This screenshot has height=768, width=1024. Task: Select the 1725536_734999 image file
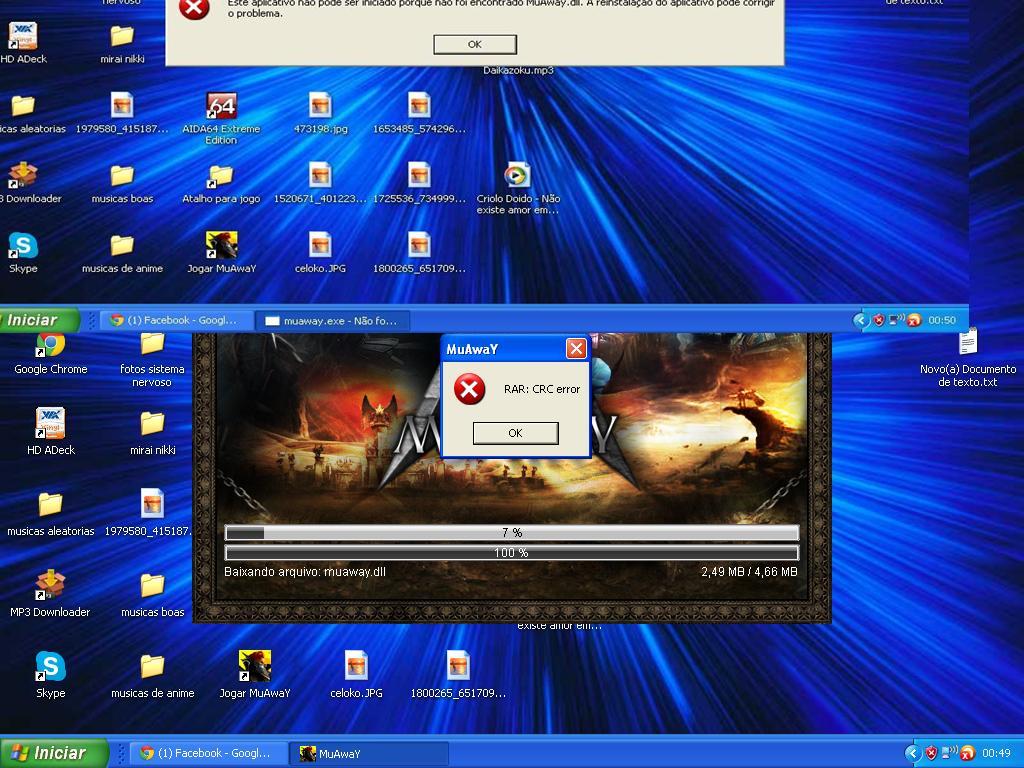(419, 178)
